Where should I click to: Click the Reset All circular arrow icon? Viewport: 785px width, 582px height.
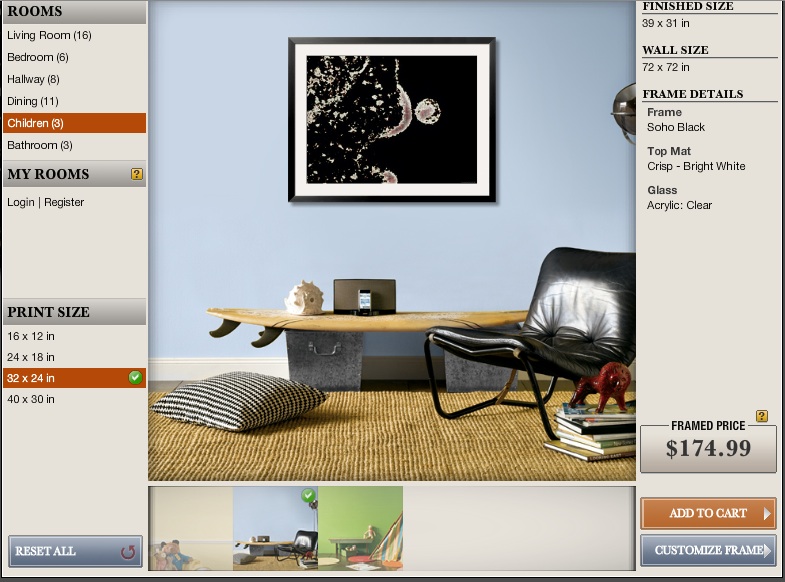127,551
